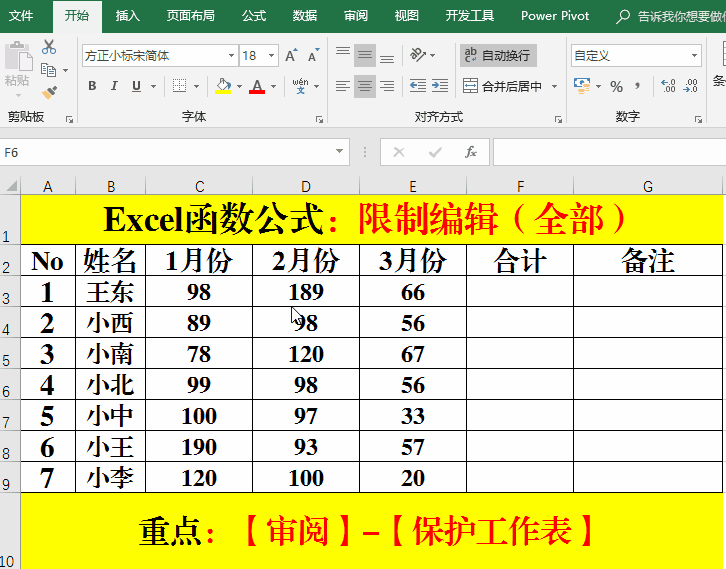Click the align right icon
The width and height of the screenshot is (726, 569).
point(387,86)
